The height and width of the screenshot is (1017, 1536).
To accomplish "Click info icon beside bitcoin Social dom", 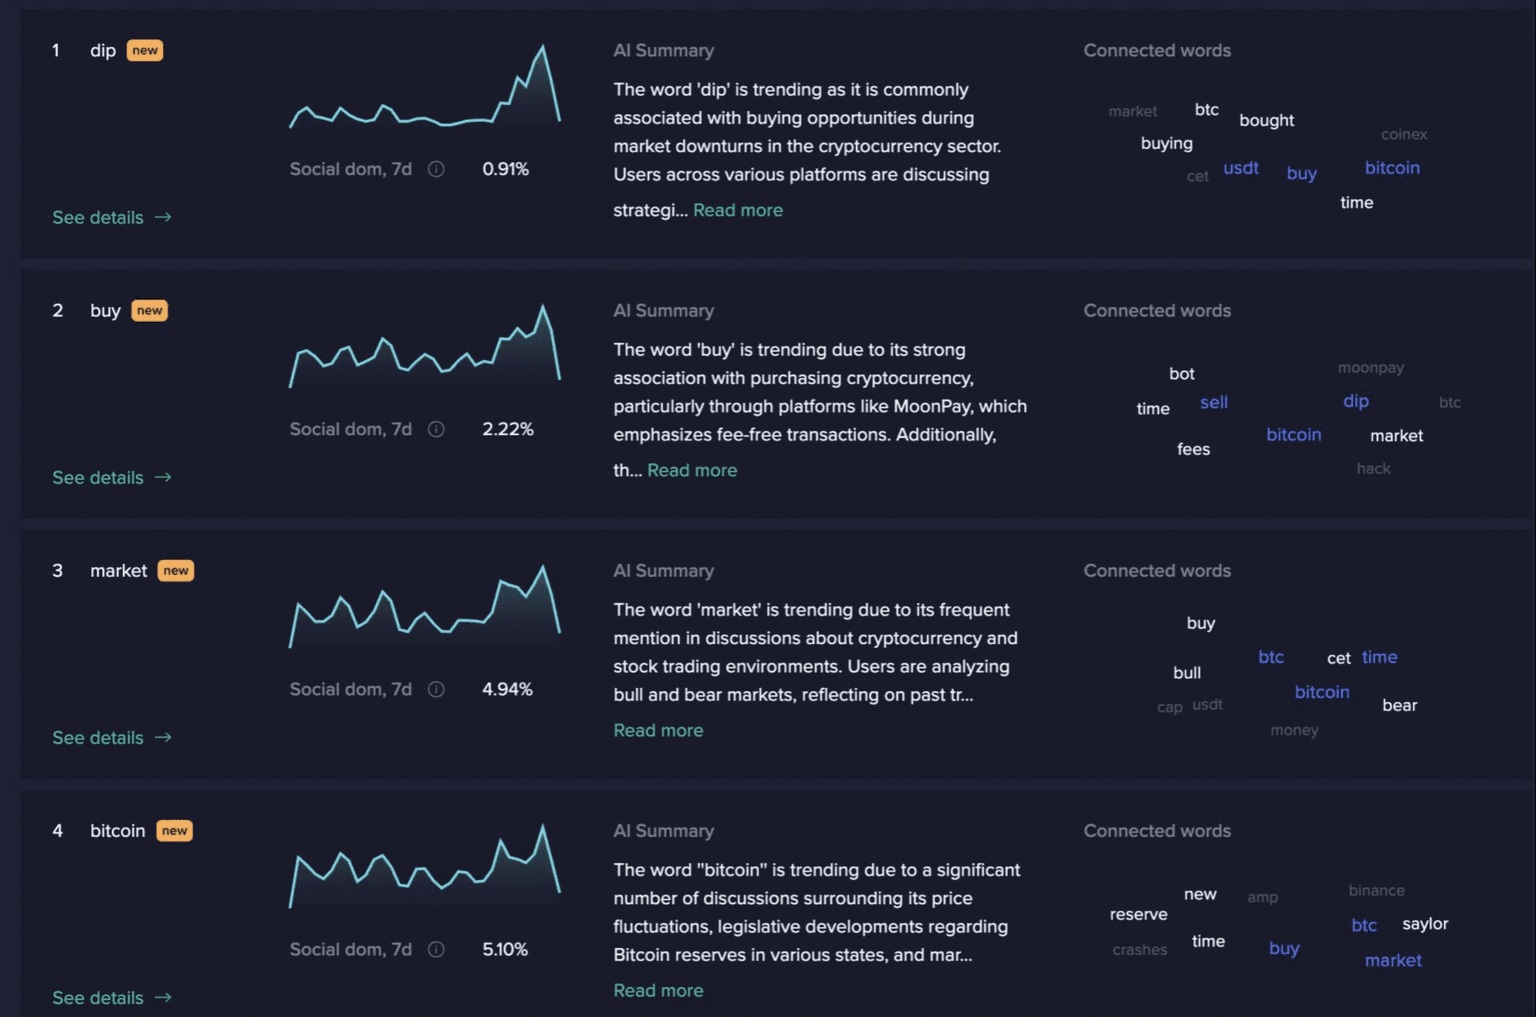I will [x=436, y=949].
